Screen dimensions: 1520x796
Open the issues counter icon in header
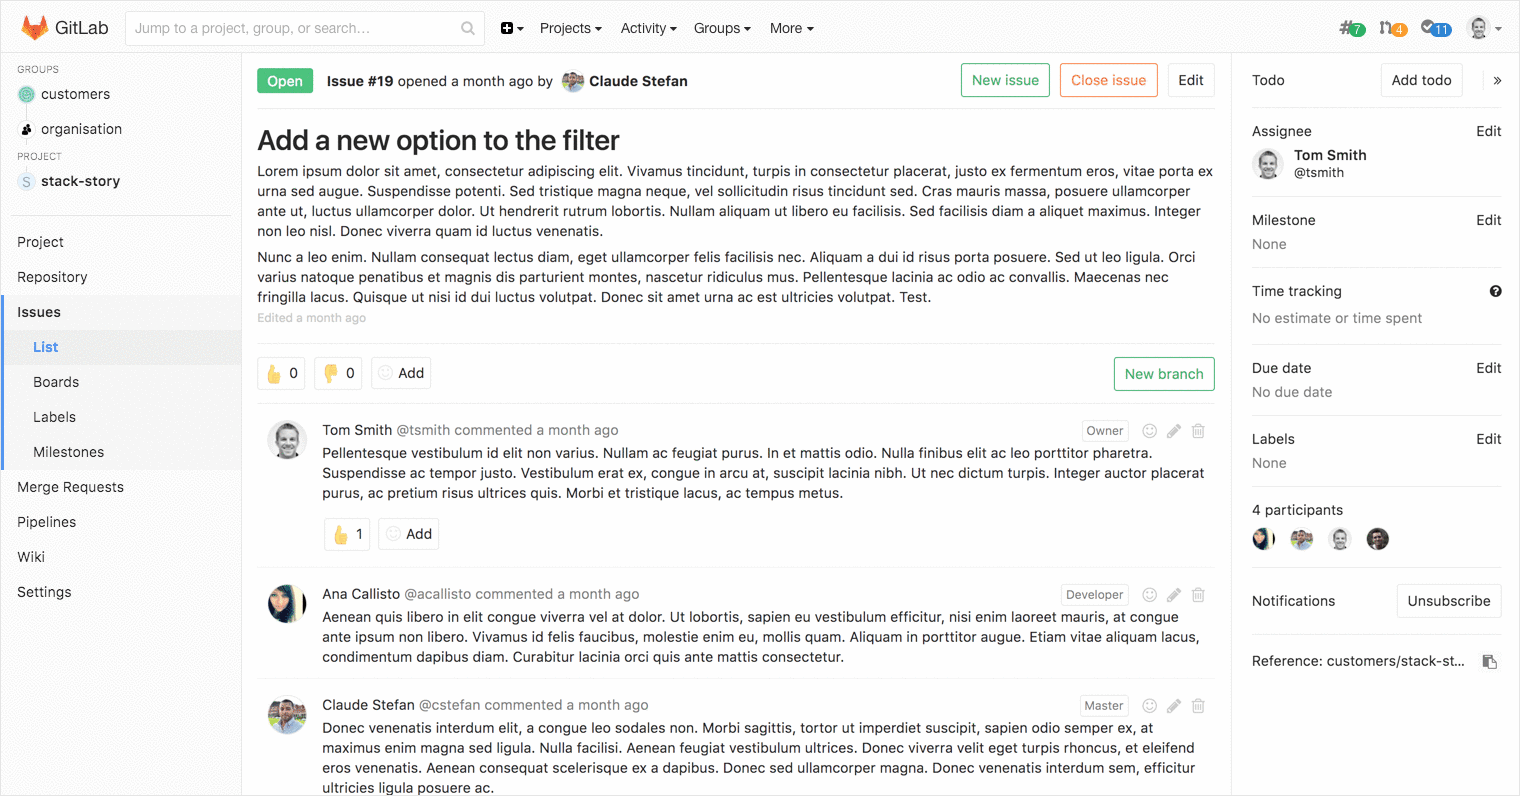click(x=1351, y=28)
